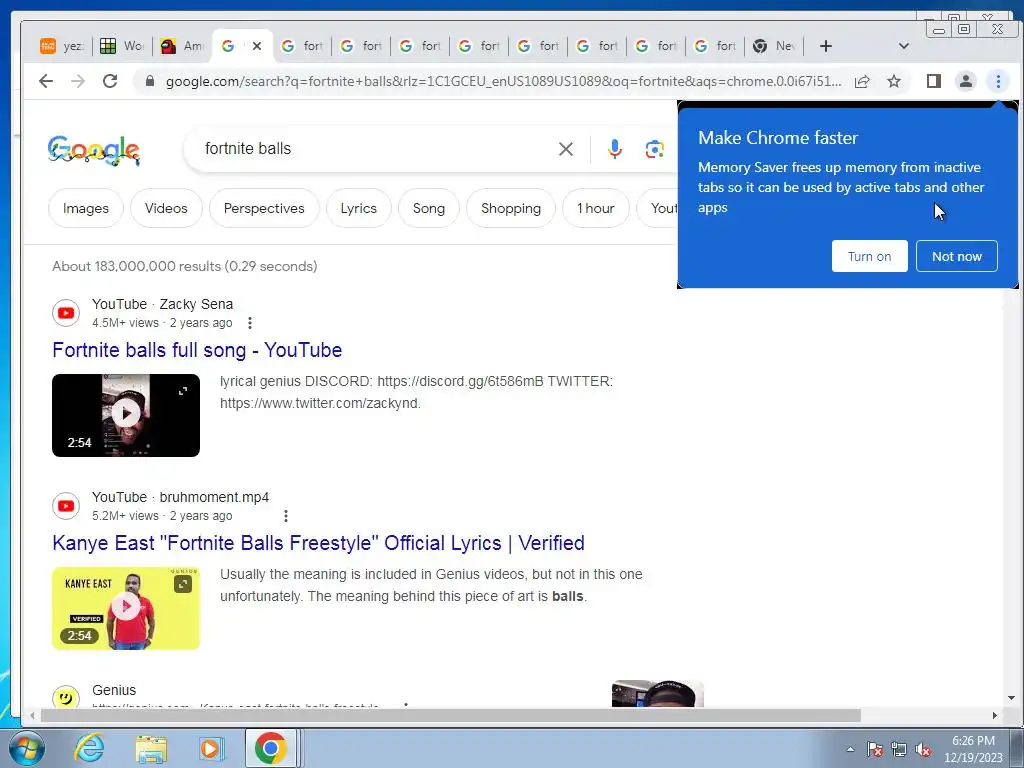Switch to the 'Nev' new tab page tab
This screenshot has height=768, width=1024.
tap(773, 46)
